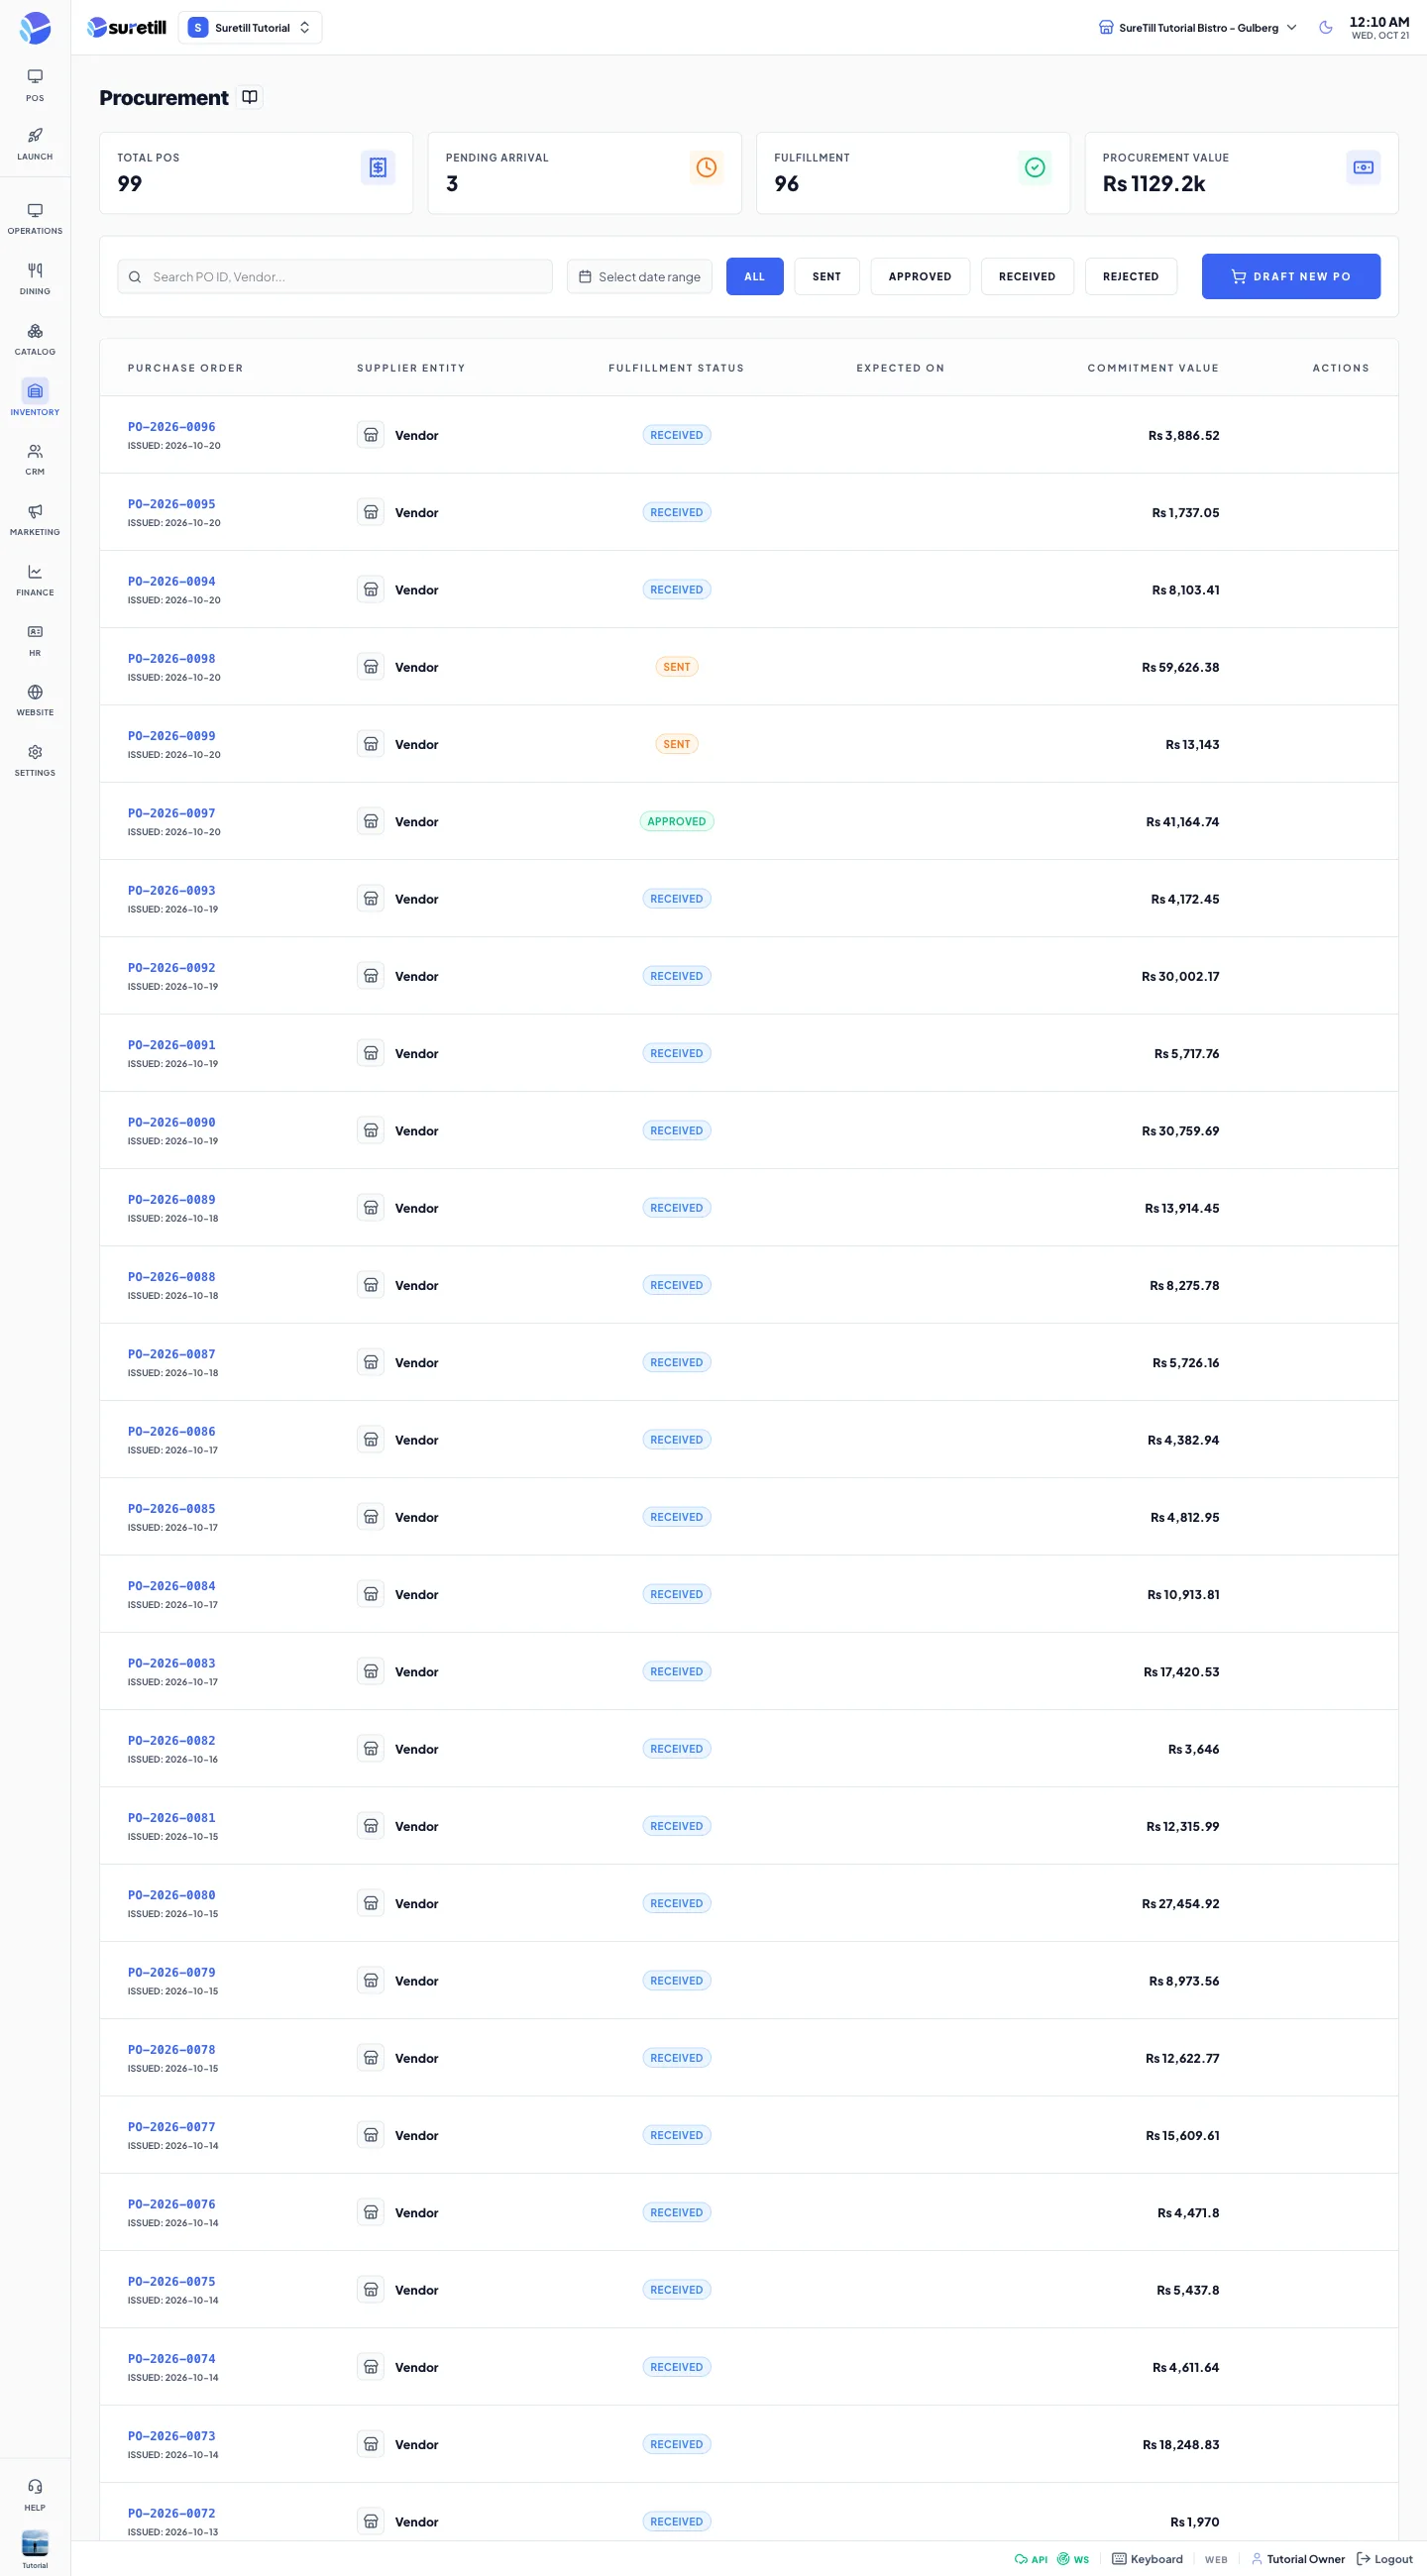Image resolution: width=1427 pixels, height=2576 pixels.
Task: Open the Dining section
Action: 35,278
